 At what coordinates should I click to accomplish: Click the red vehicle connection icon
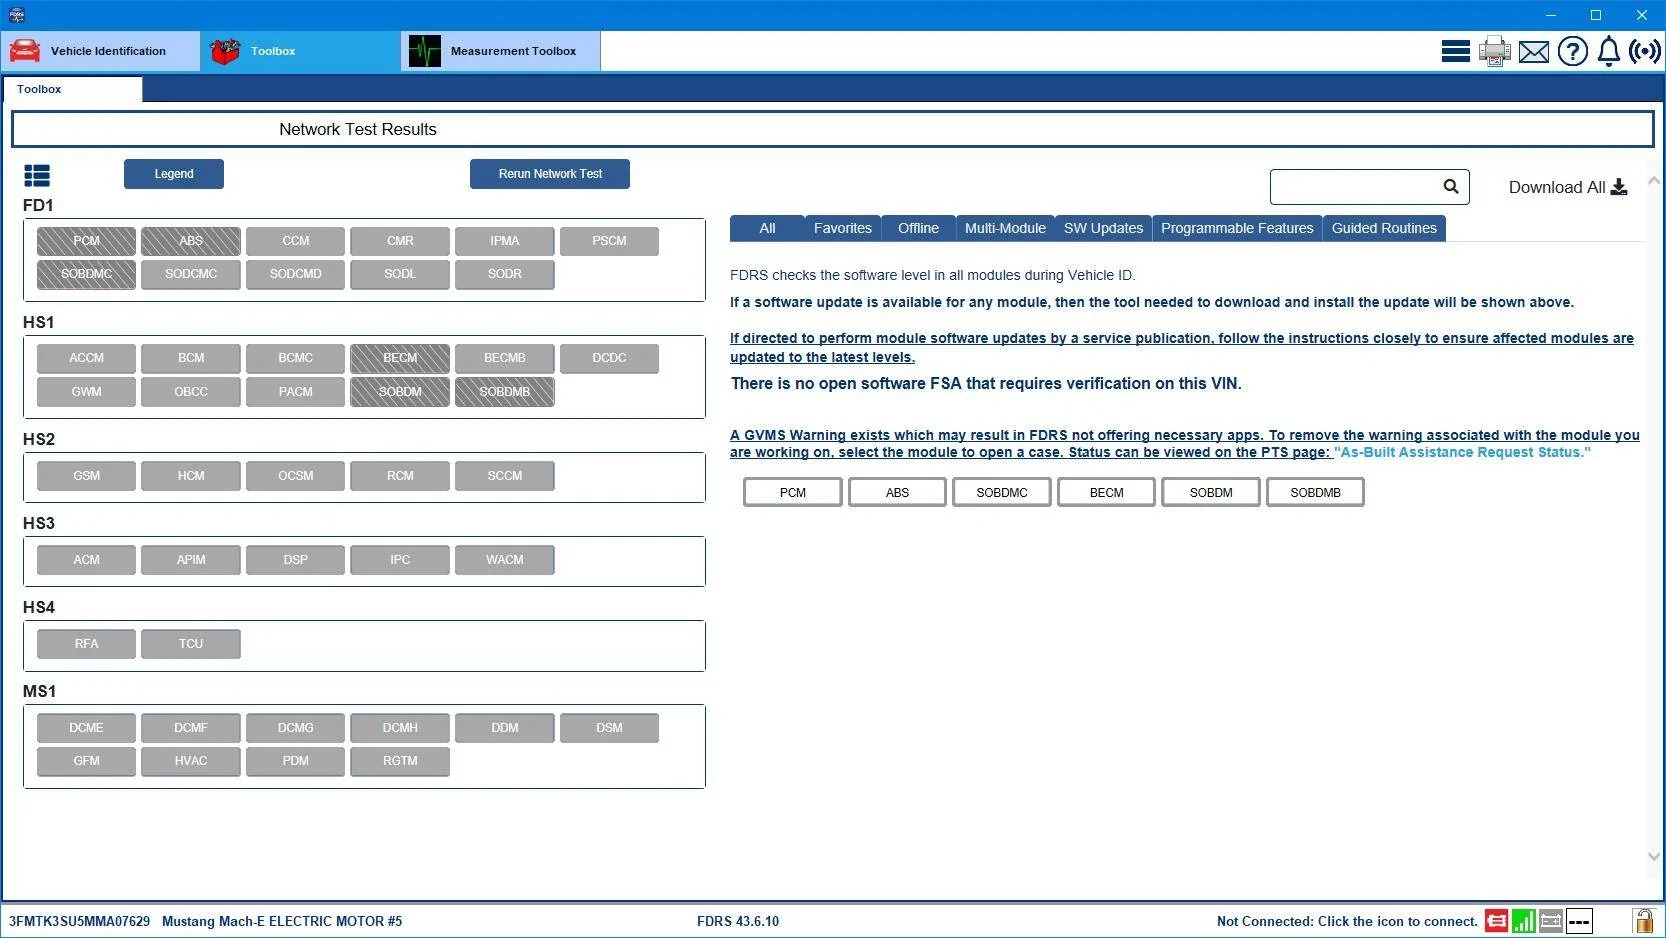coord(1497,921)
